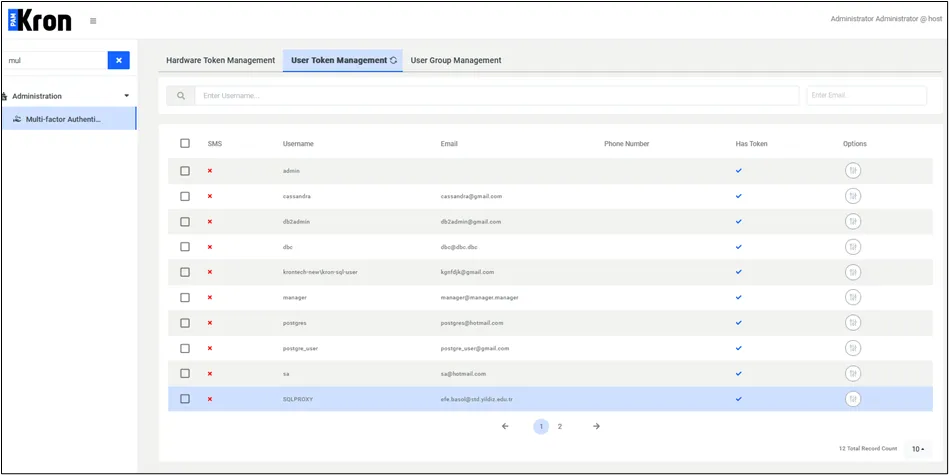The height and width of the screenshot is (475, 949).
Task: Go to previous page arrow
Action: click(505, 427)
